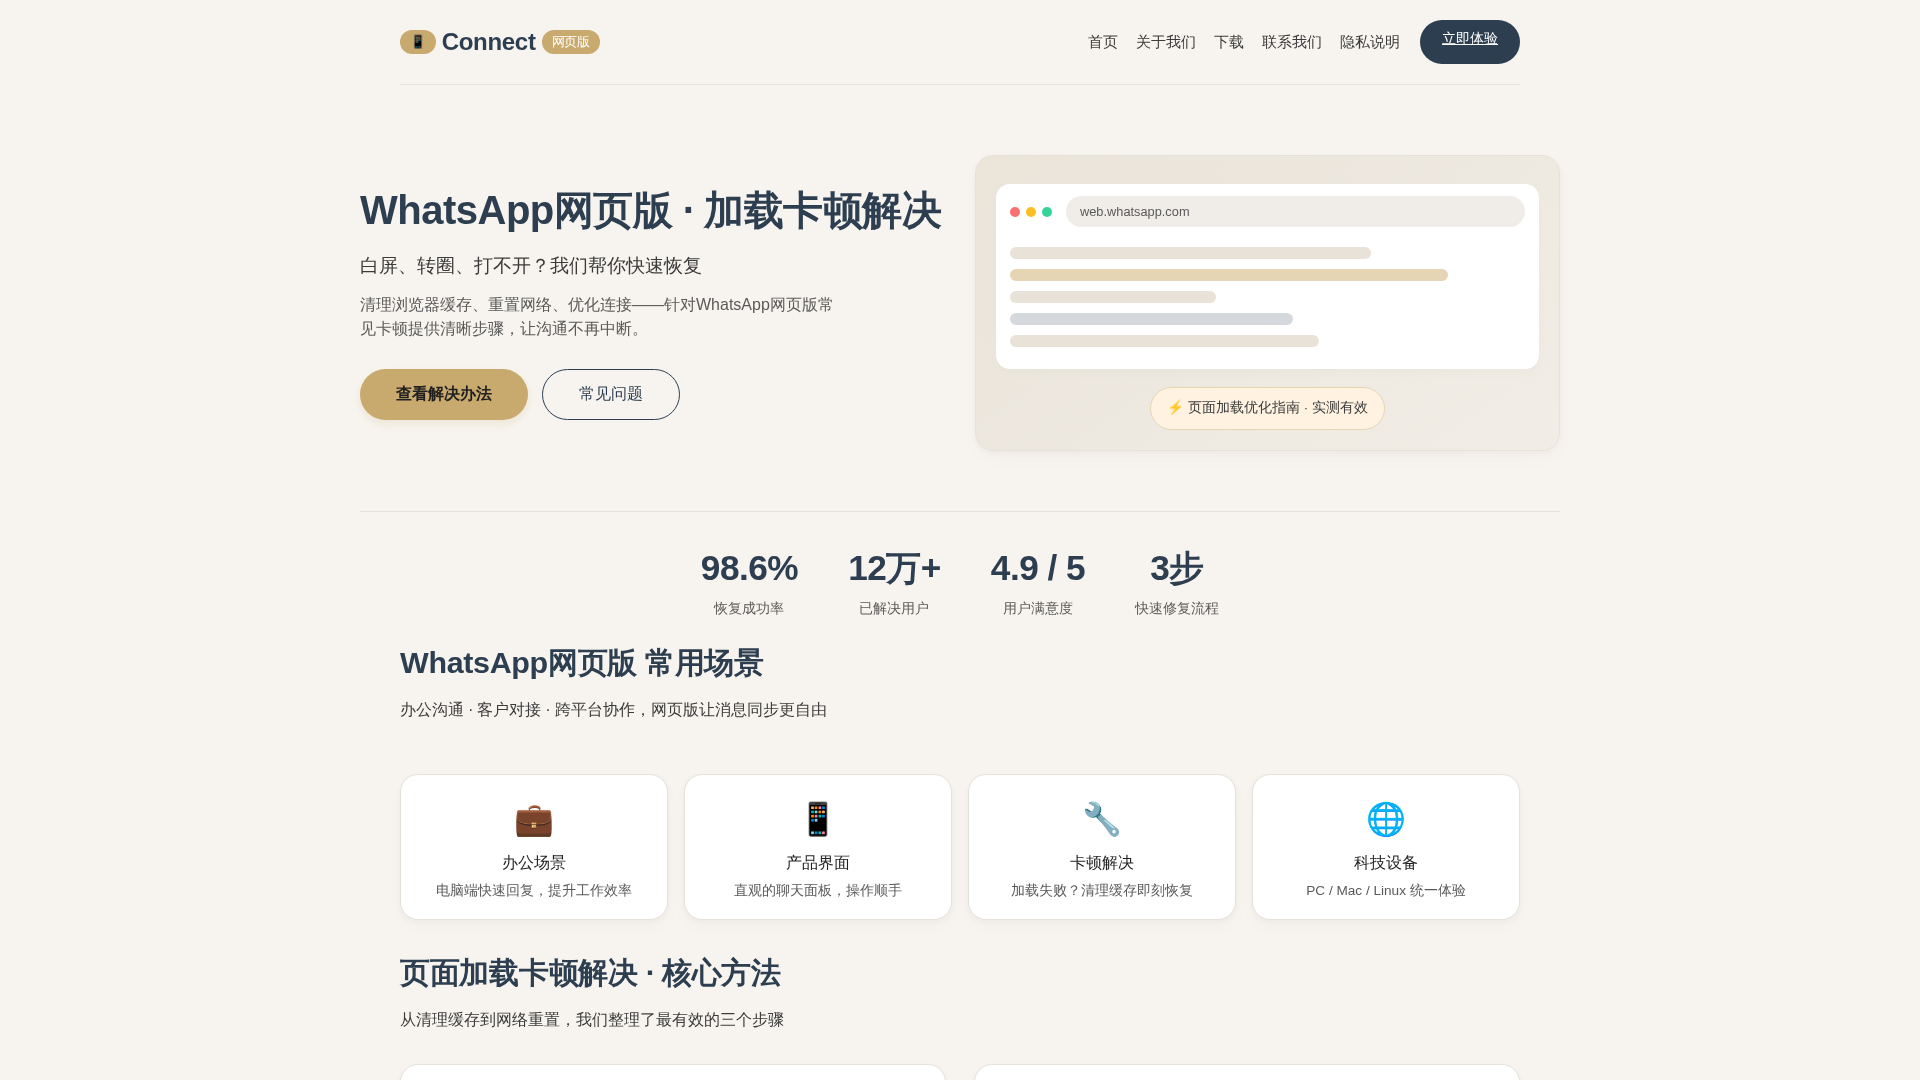The image size is (1920, 1080).
Task: Select the 科技设备 card title
Action: click(1386, 863)
